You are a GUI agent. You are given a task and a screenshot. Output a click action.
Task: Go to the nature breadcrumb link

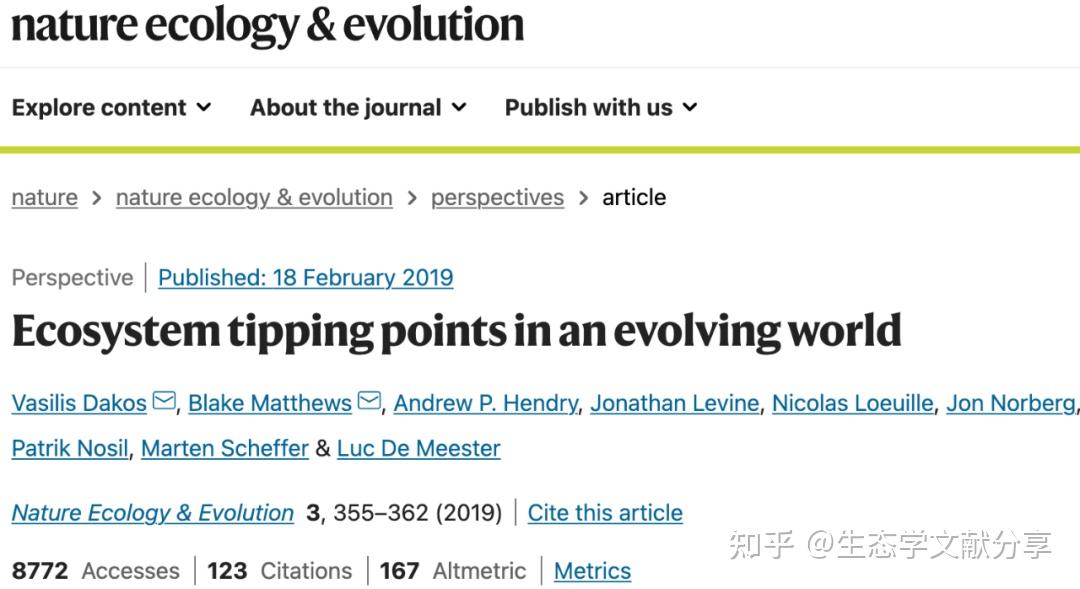44,198
